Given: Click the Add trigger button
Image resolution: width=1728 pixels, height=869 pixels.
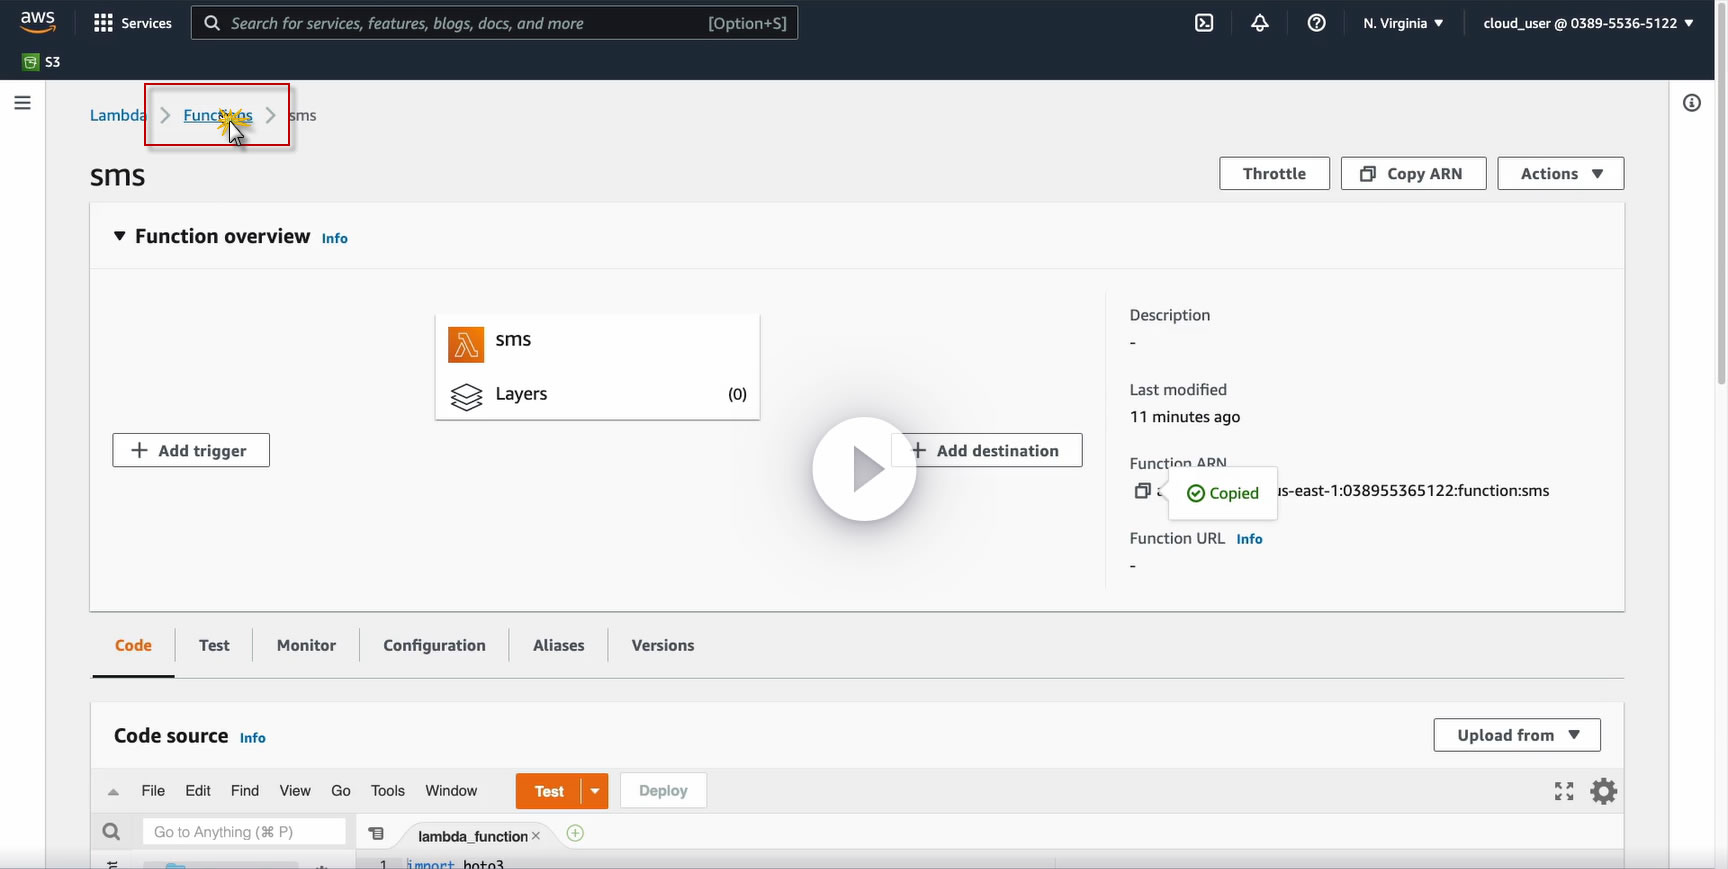Looking at the screenshot, I should (x=191, y=451).
